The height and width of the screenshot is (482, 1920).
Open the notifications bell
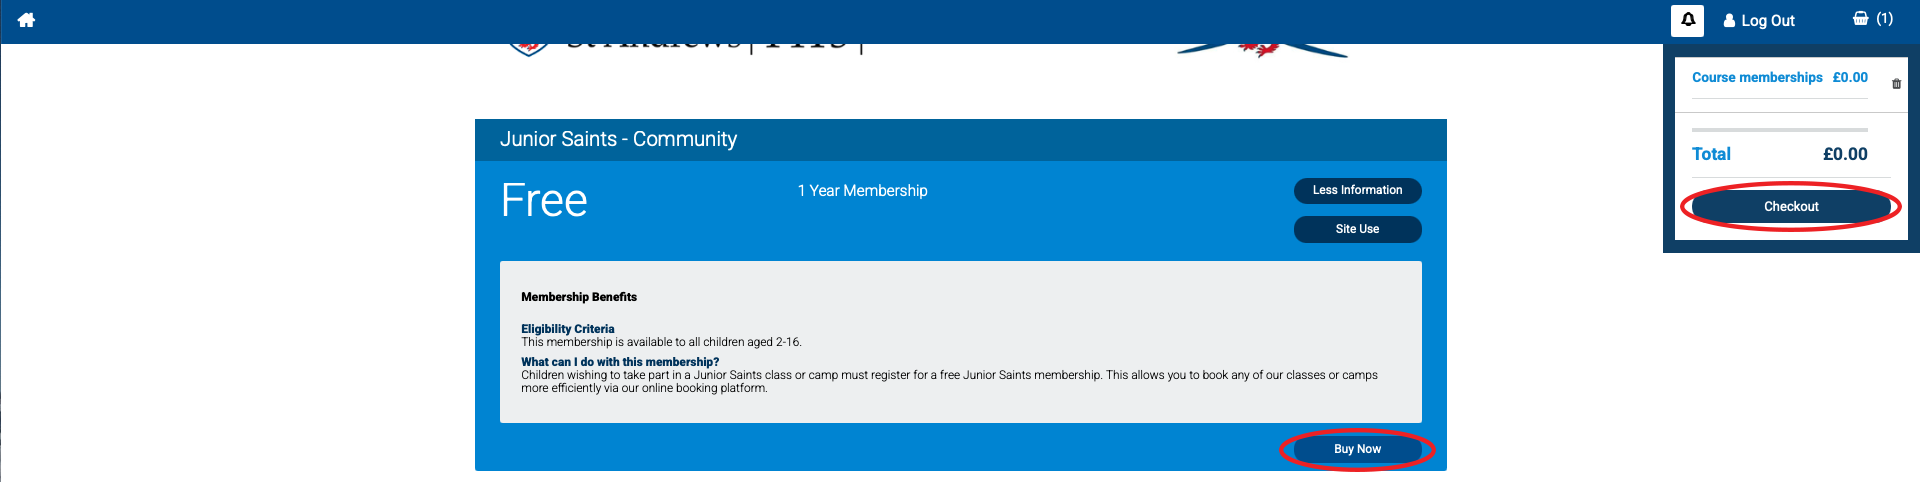pos(1687,20)
